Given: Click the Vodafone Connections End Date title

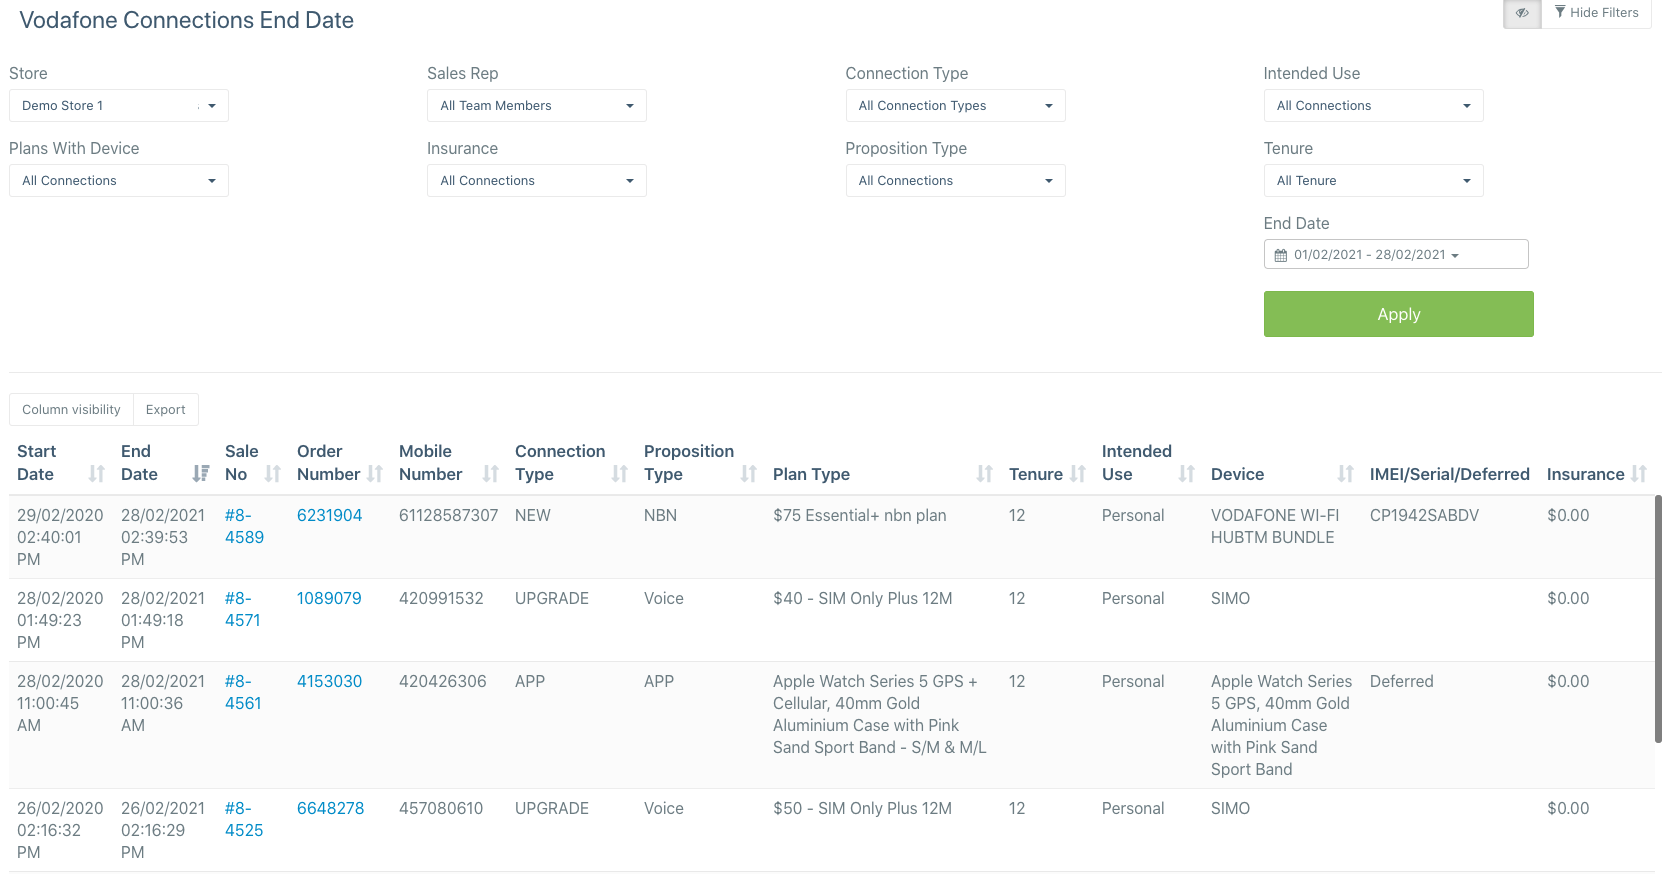Looking at the screenshot, I should coord(186,20).
